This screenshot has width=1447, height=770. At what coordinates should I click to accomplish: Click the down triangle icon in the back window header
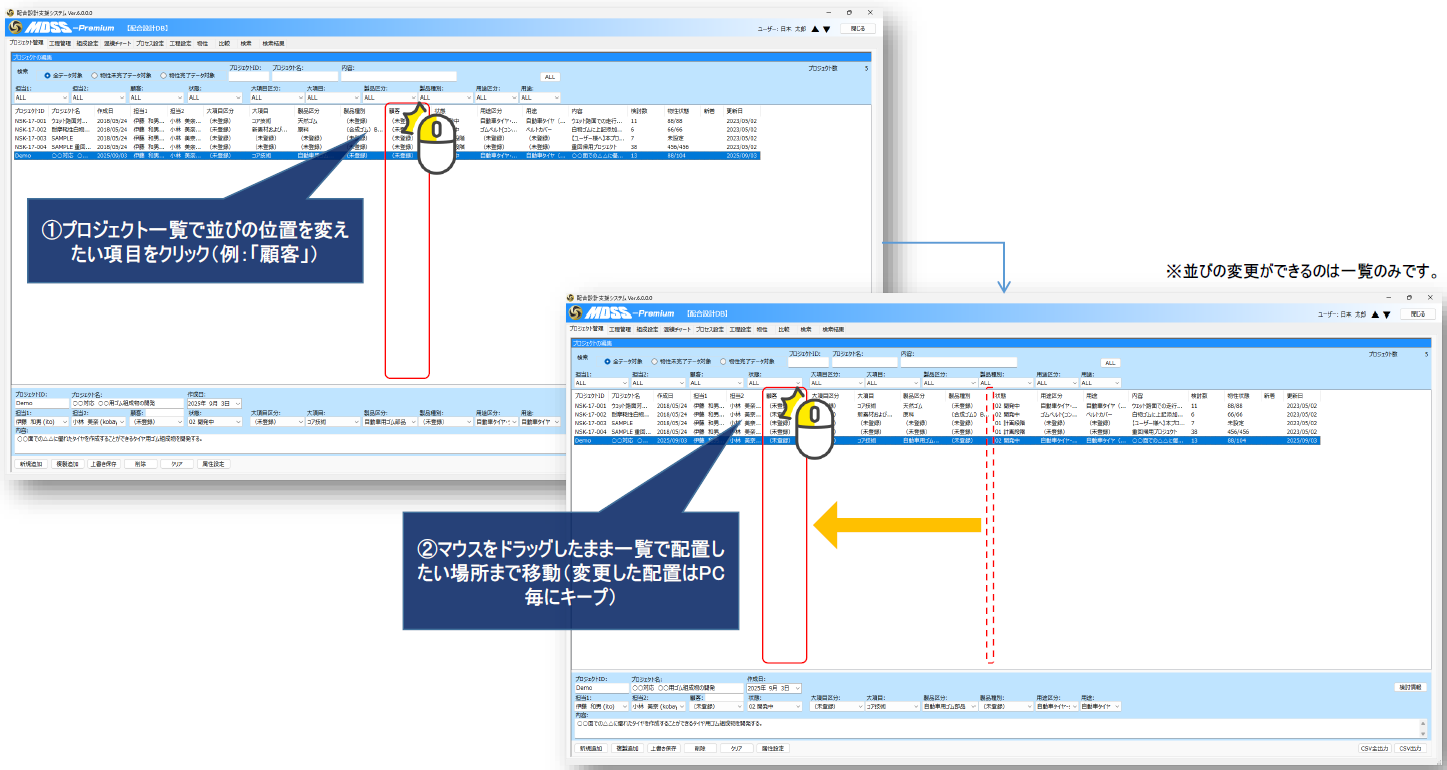(x=826, y=29)
